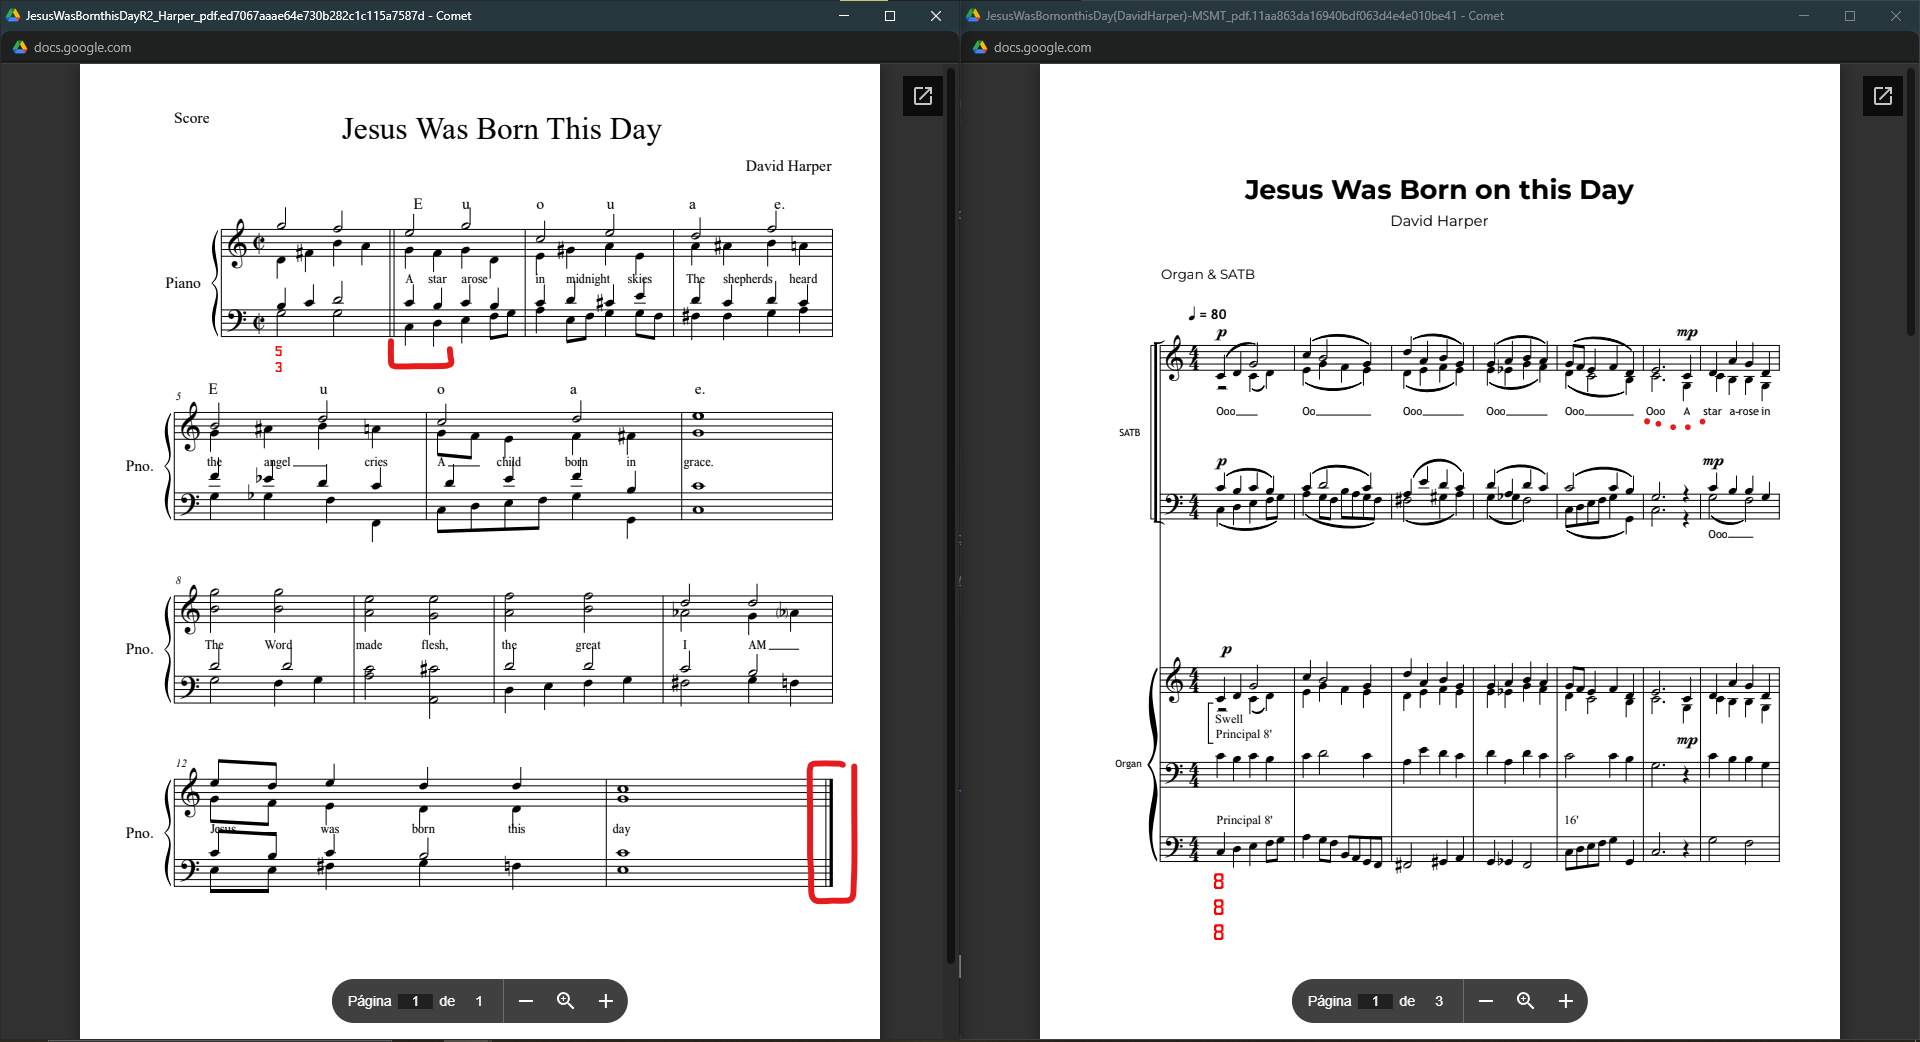Select the page number field showing 1 of 3

pos(1375,1001)
